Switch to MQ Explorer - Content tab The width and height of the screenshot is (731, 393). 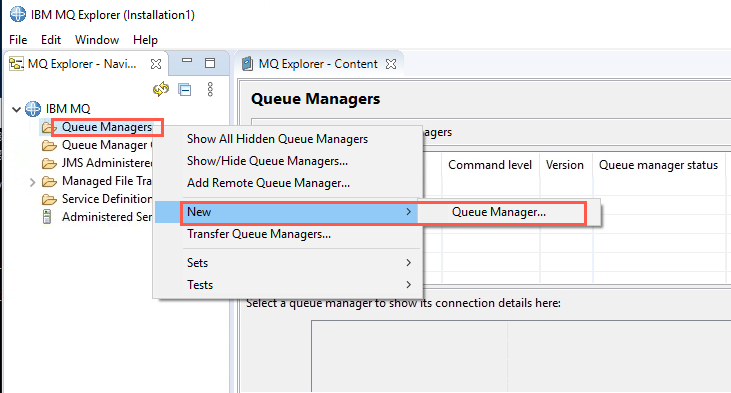(318, 64)
